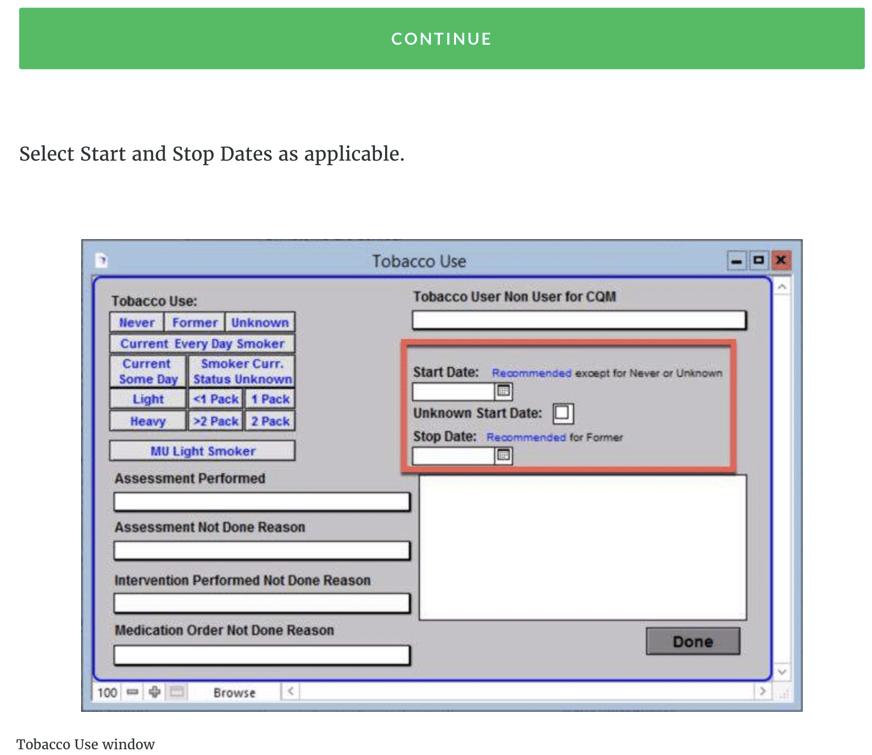Screen dimensions: 872x755
Task: Select Never tobacco use option
Action: 137,323
